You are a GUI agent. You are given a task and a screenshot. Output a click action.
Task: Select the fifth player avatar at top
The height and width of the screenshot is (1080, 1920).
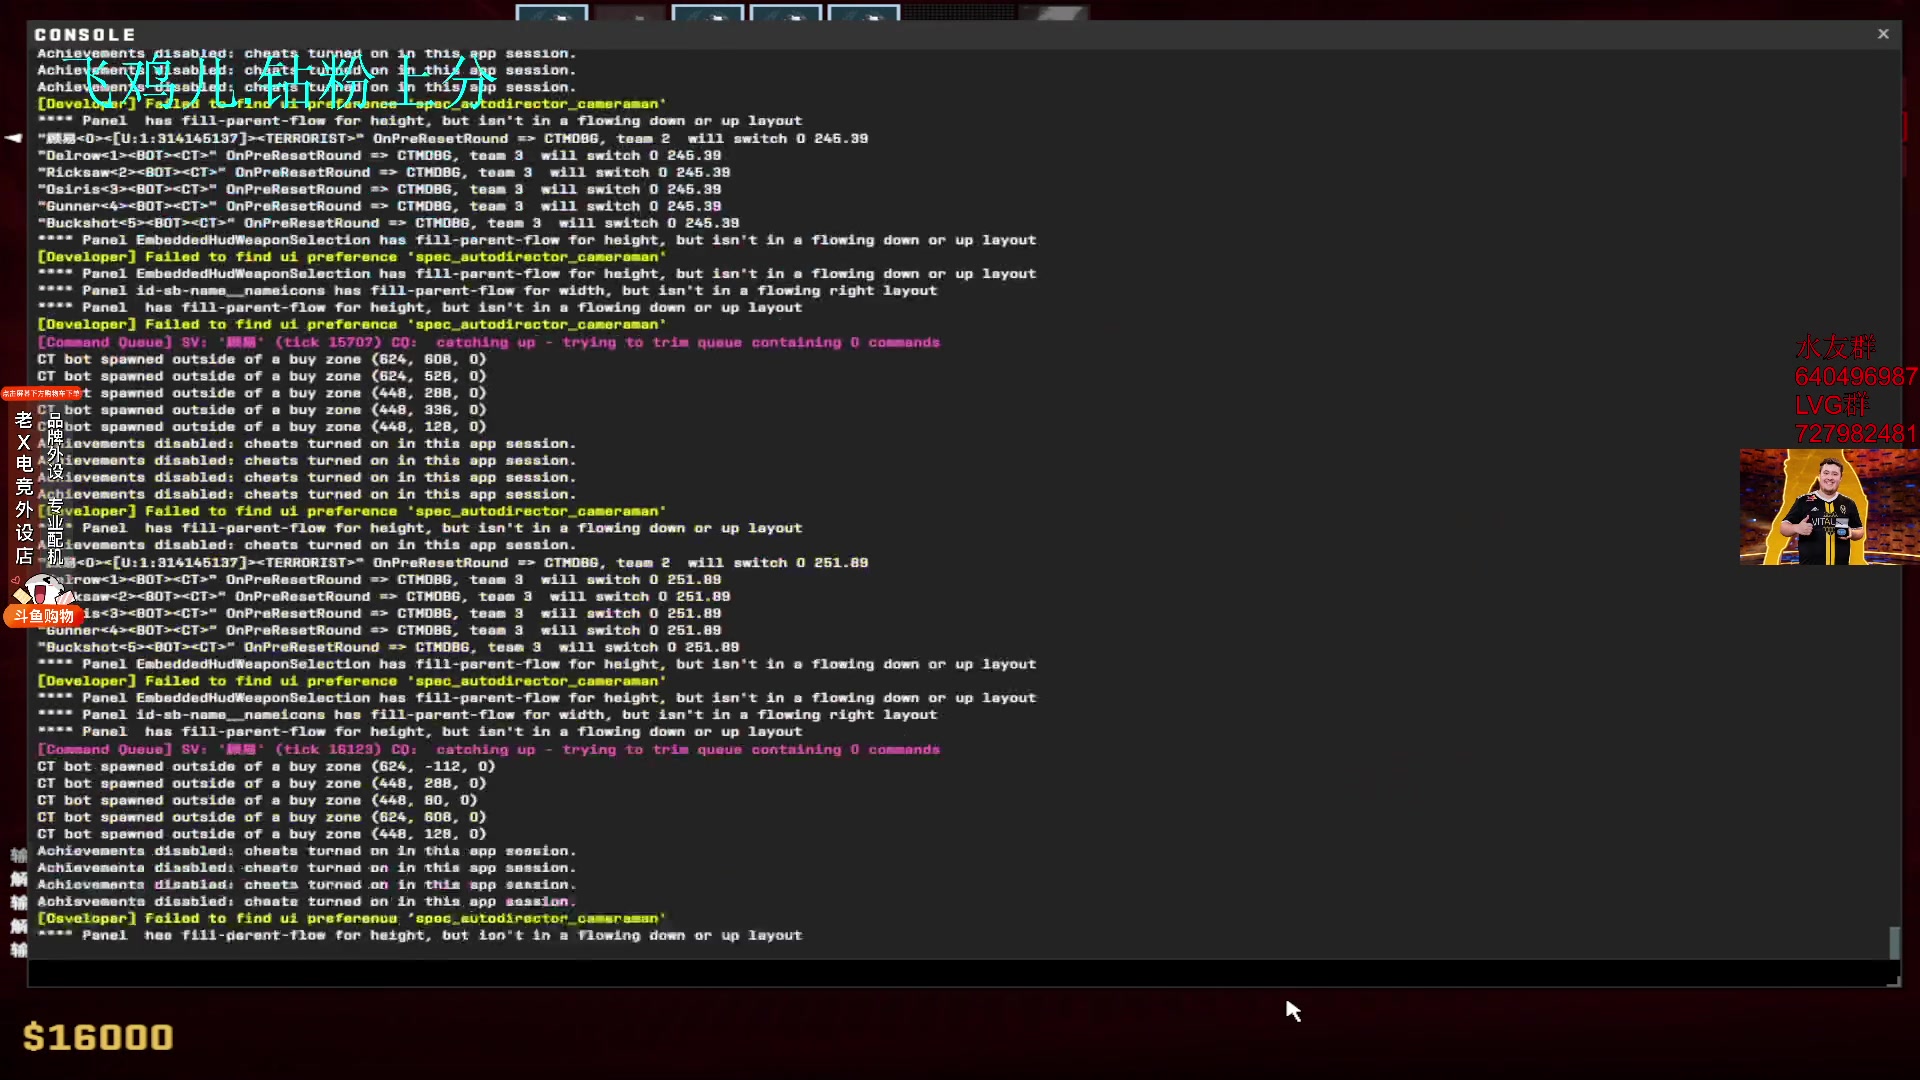[864, 13]
